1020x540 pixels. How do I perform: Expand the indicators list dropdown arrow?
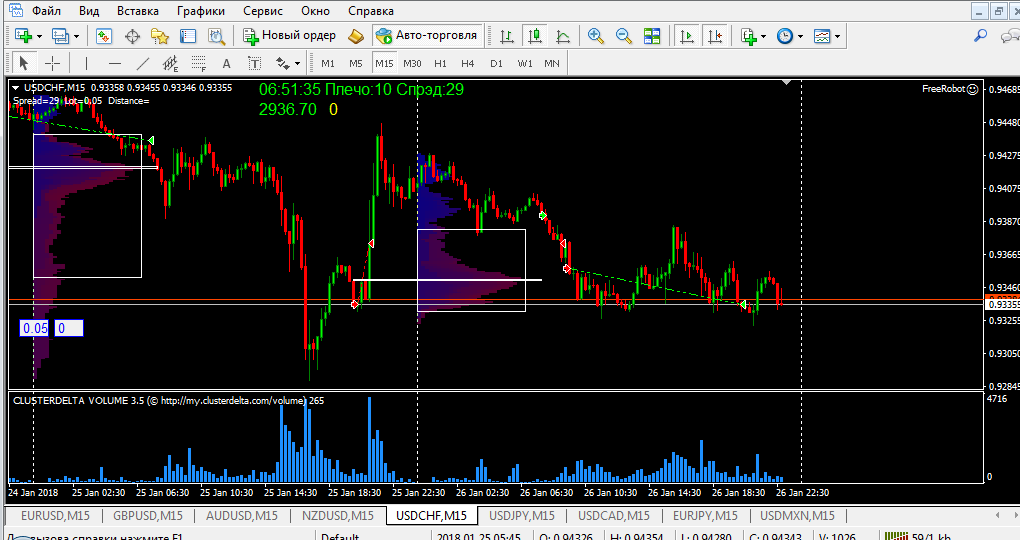(763, 36)
